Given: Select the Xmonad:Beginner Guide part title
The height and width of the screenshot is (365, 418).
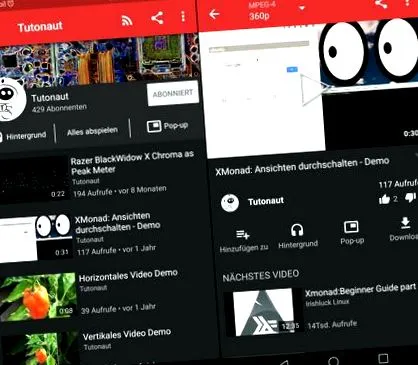Looking at the screenshot, I should tap(360, 290).
